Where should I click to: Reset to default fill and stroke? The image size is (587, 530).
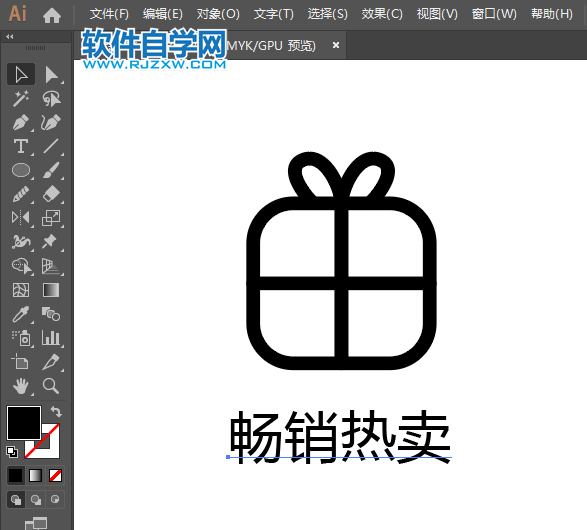12,452
